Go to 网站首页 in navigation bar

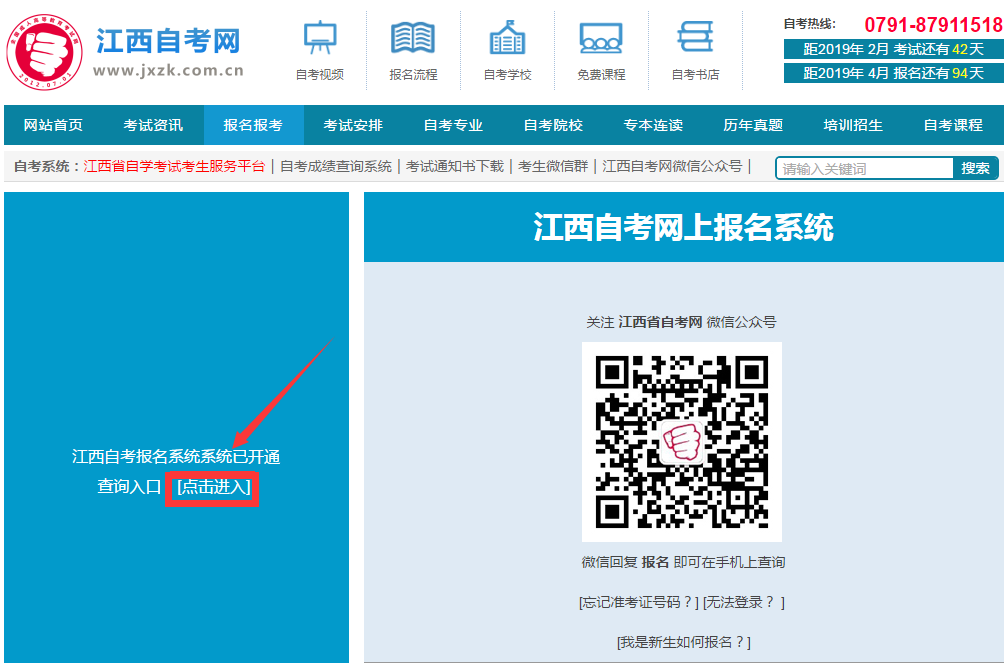click(x=54, y=125)
